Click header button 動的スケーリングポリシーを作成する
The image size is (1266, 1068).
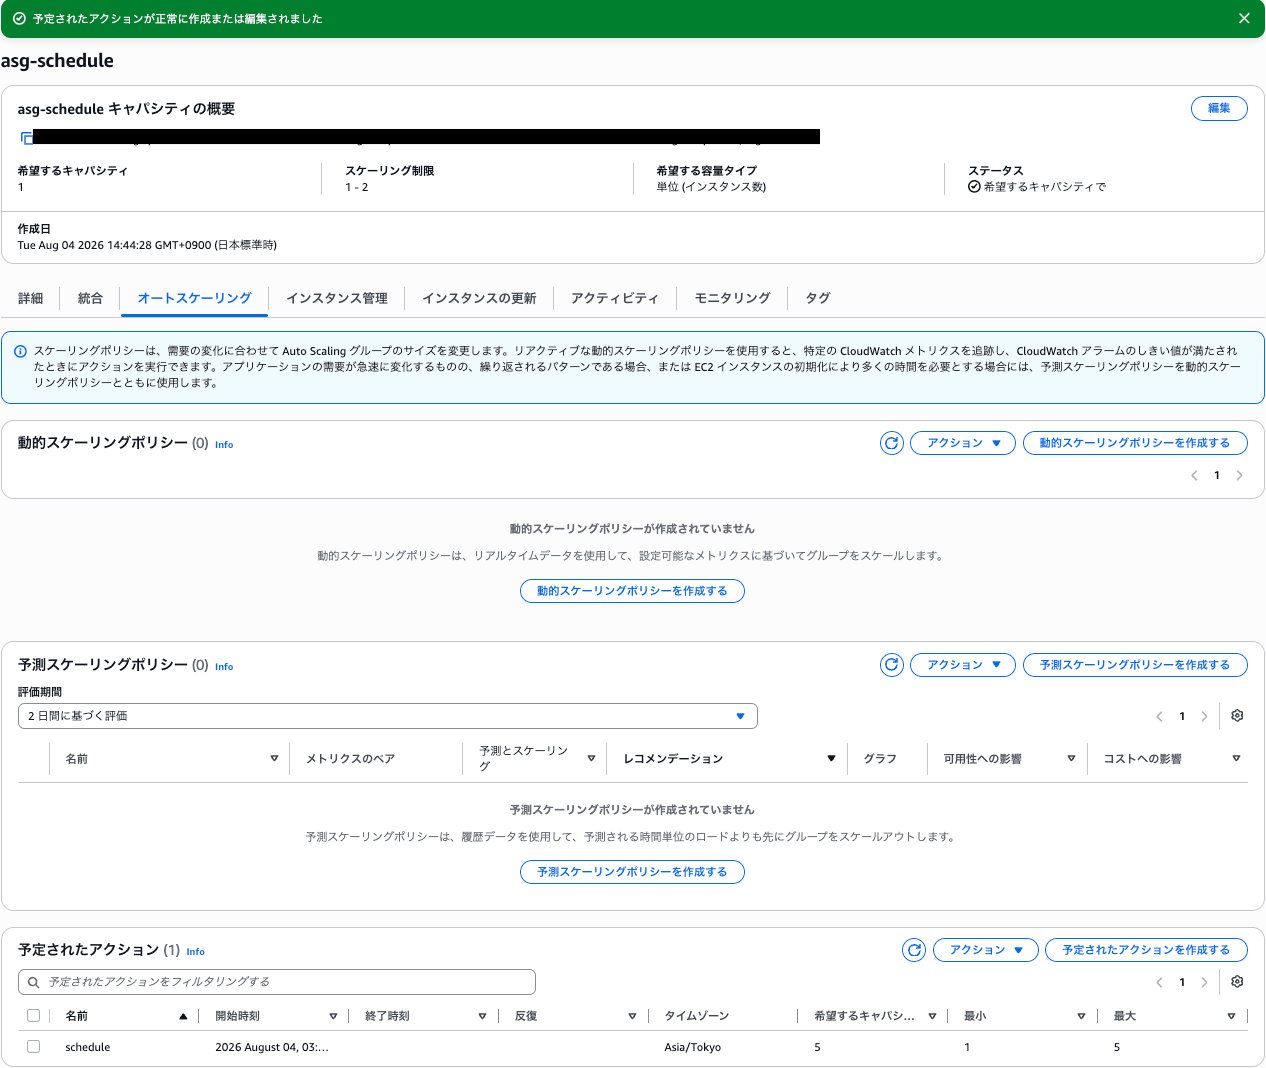pos(1135,443)
